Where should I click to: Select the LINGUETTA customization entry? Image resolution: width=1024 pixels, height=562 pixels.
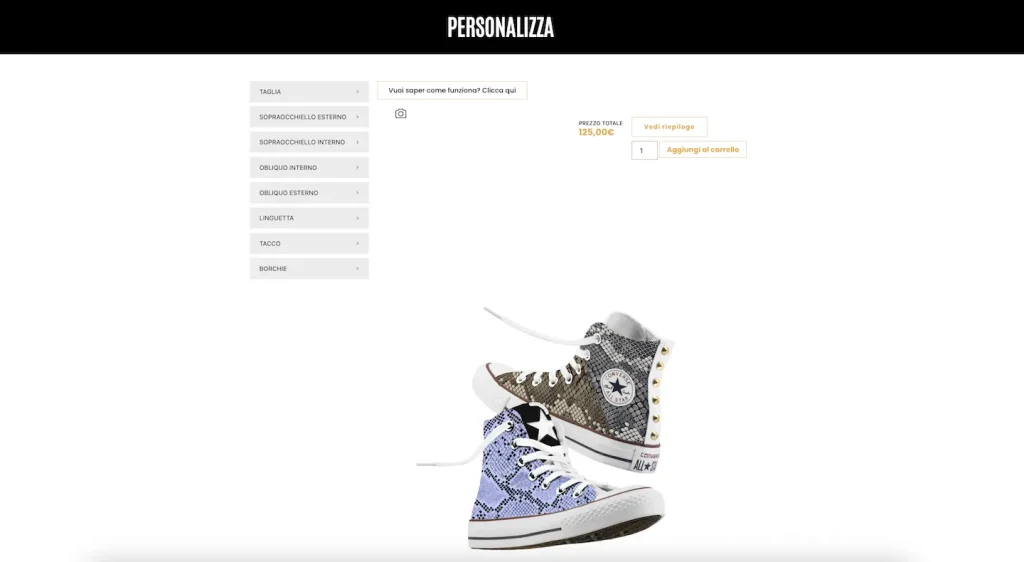[276, 218]
